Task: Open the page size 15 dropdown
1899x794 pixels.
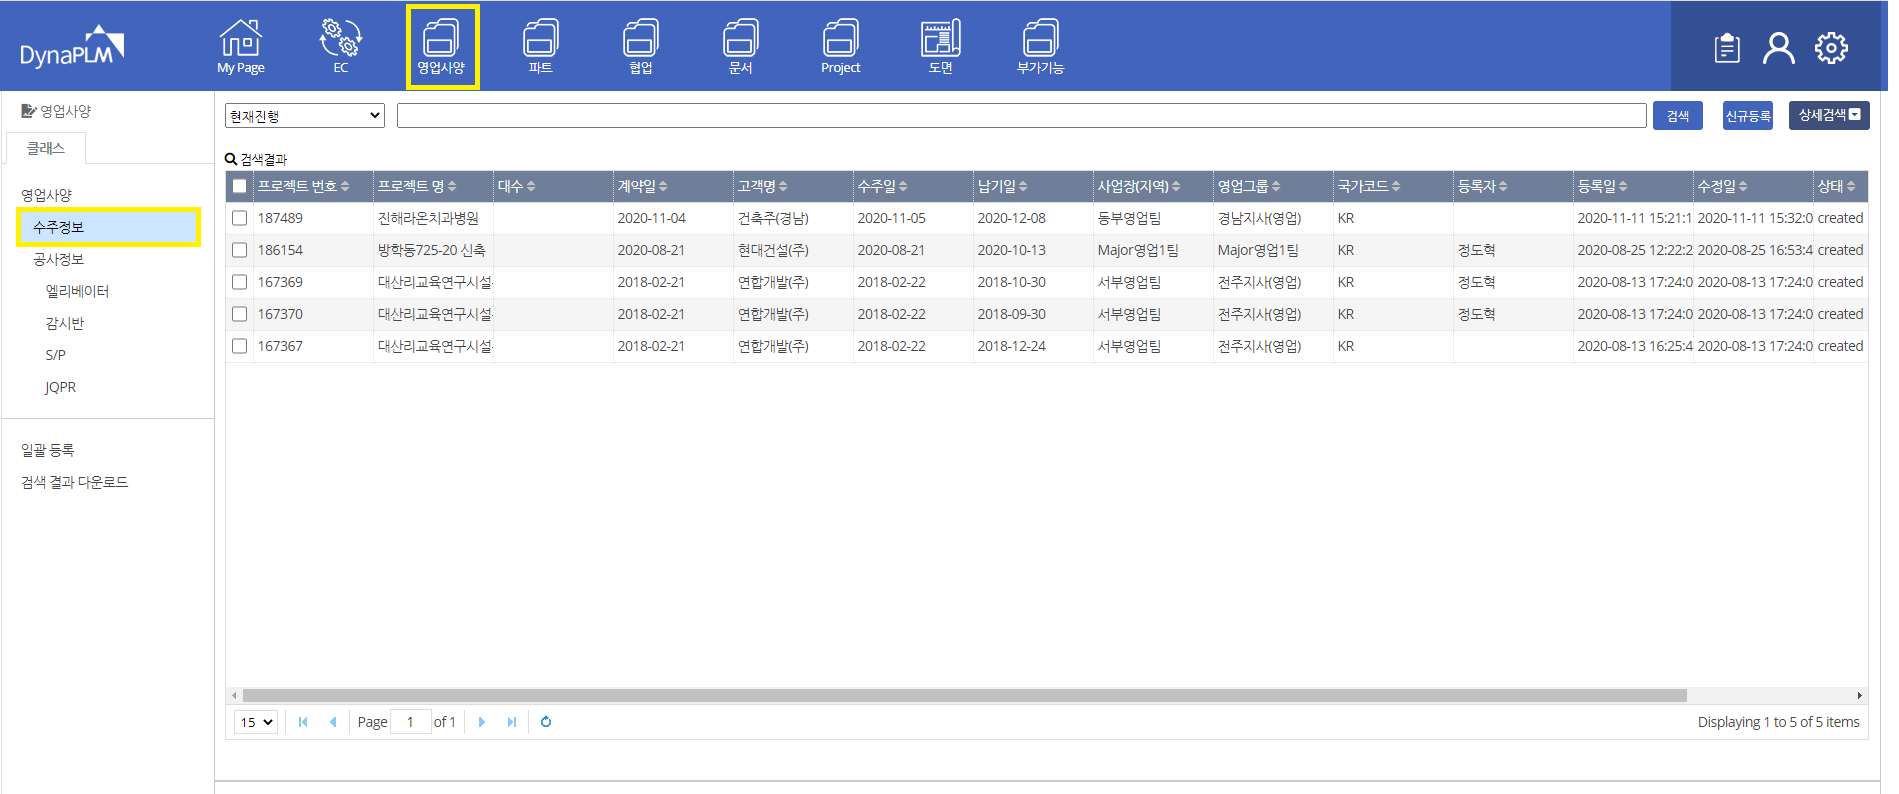Action: click(x=256, y=722)
